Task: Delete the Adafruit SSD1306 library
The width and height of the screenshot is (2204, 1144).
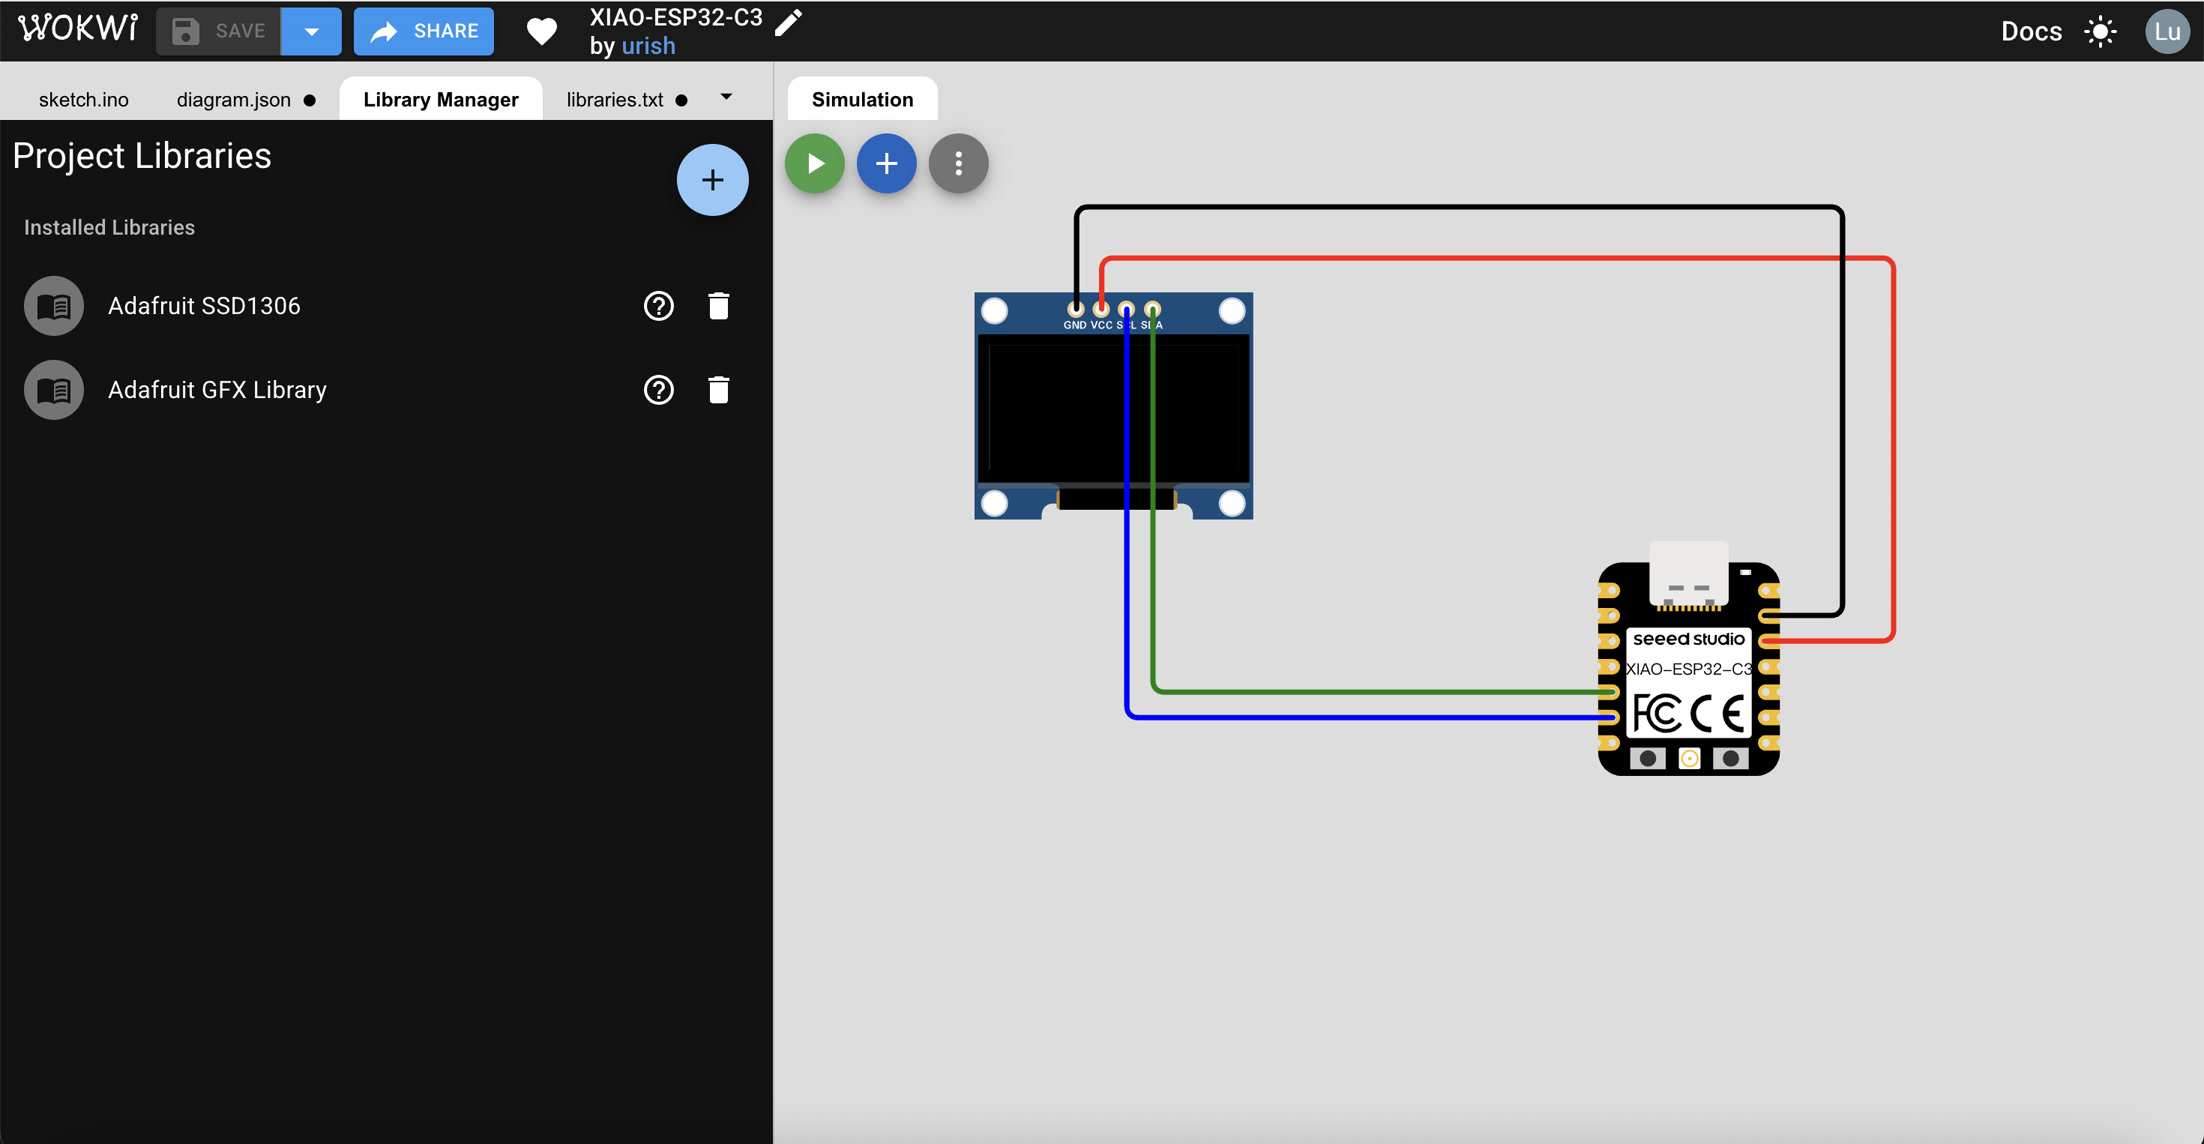Action: pyautogui.click(x=718, y=306)
